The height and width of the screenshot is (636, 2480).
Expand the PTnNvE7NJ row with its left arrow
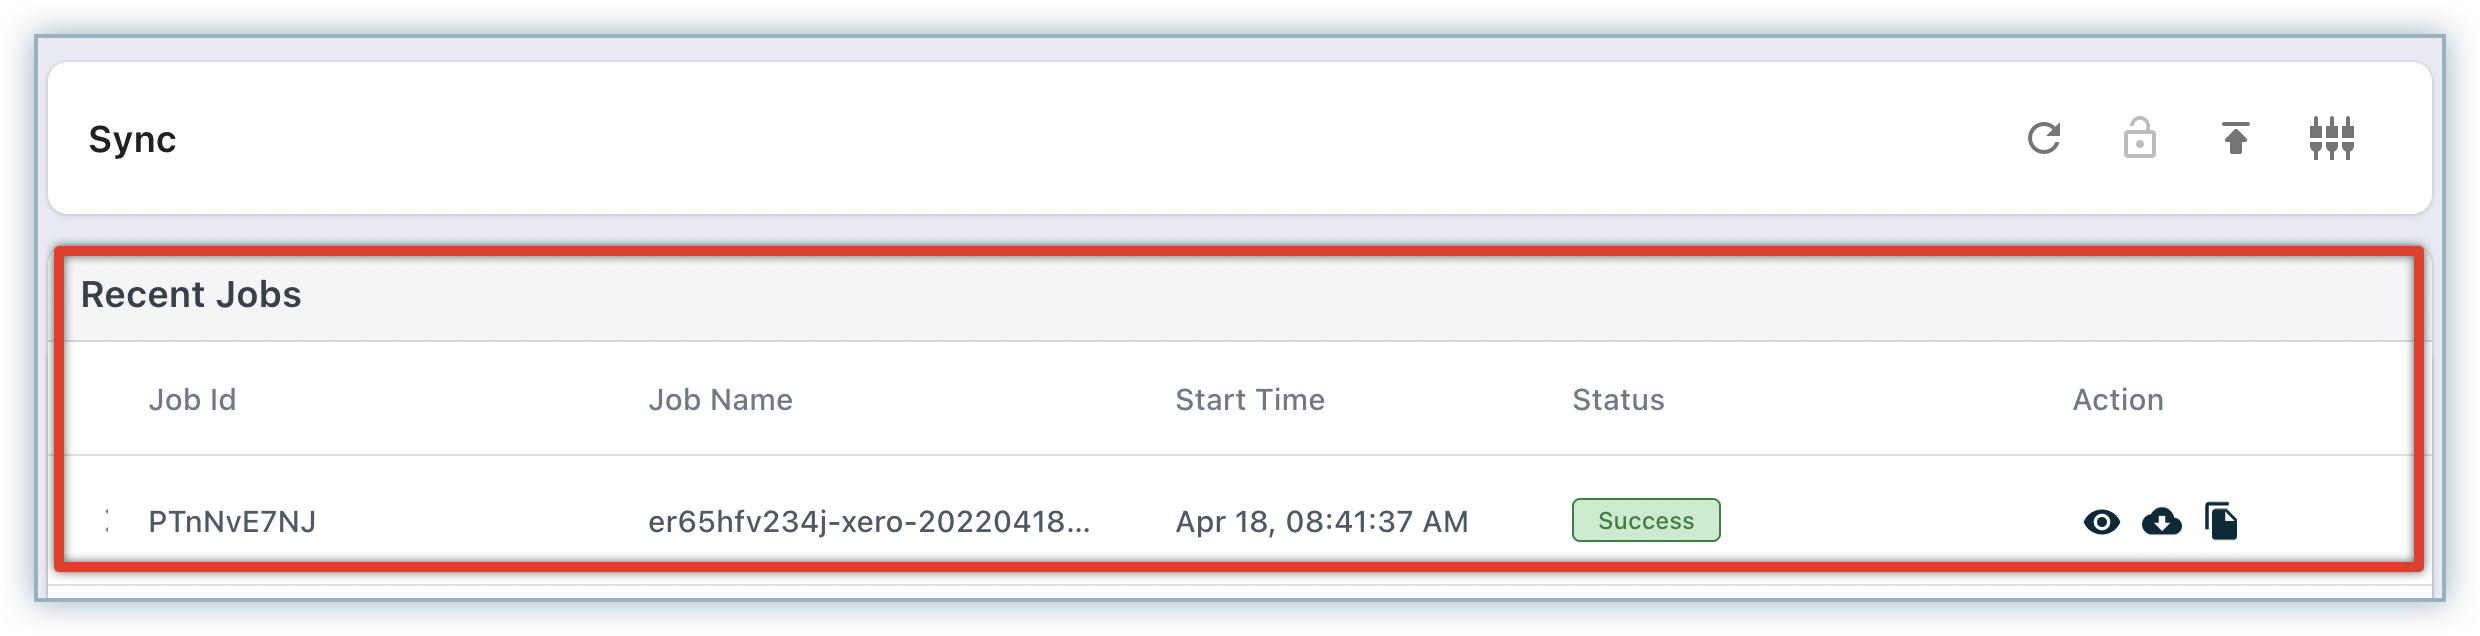[106, 520]
